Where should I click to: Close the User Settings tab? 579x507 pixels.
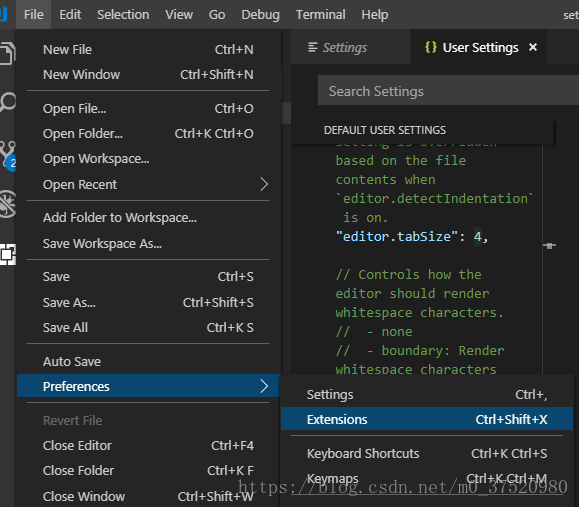(532, 47)
